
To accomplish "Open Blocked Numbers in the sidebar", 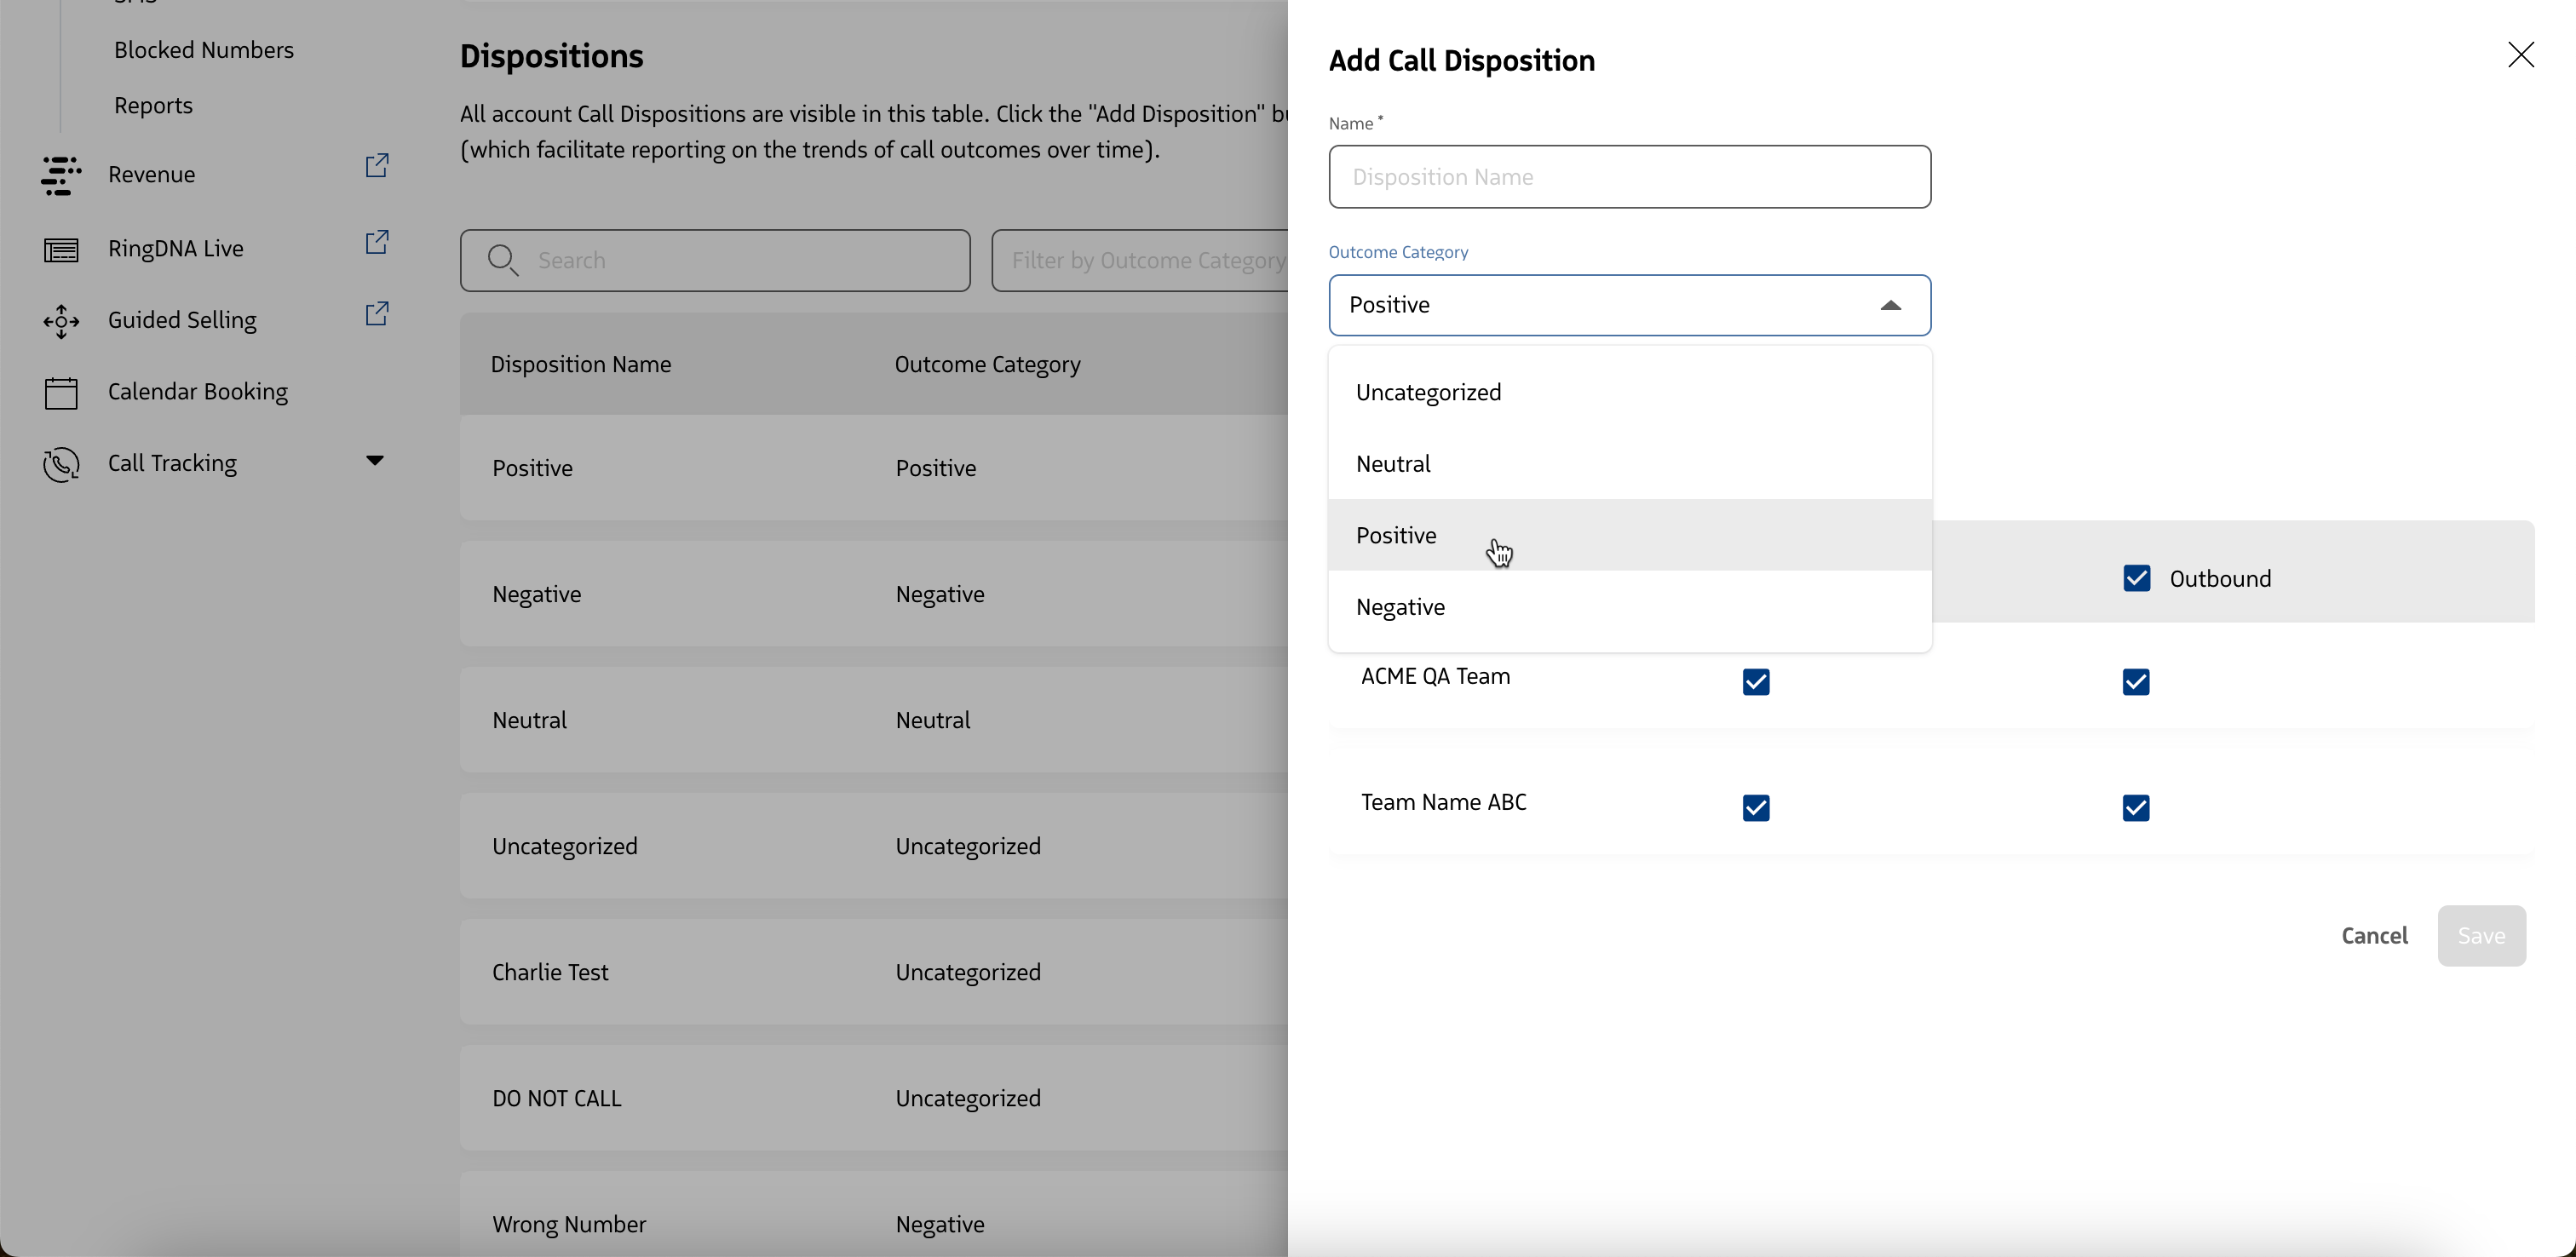I will click(x=204, y=50).
